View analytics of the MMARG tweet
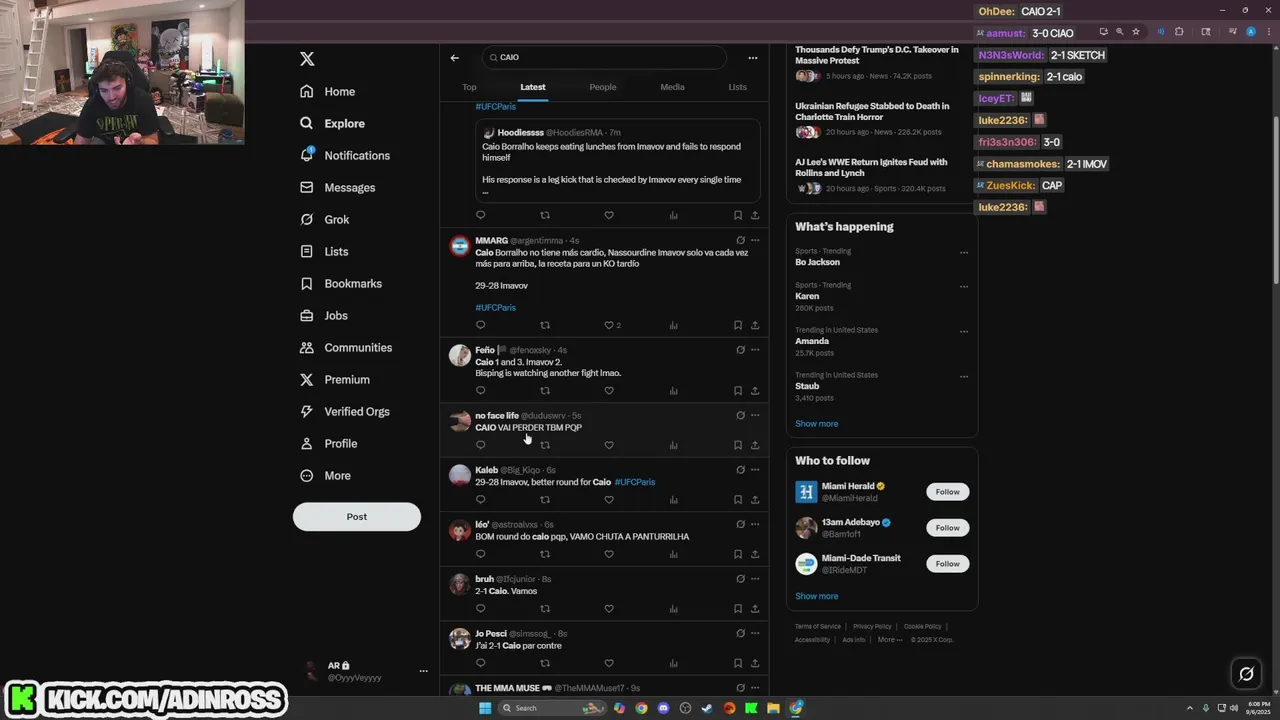The width and height of the screenshot is (1280, 720). (x=673, y=325)
